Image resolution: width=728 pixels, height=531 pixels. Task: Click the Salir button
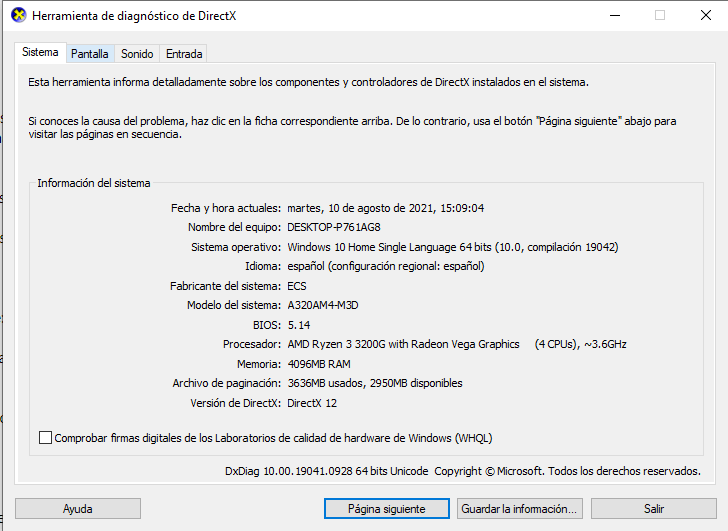pos(654,509)
